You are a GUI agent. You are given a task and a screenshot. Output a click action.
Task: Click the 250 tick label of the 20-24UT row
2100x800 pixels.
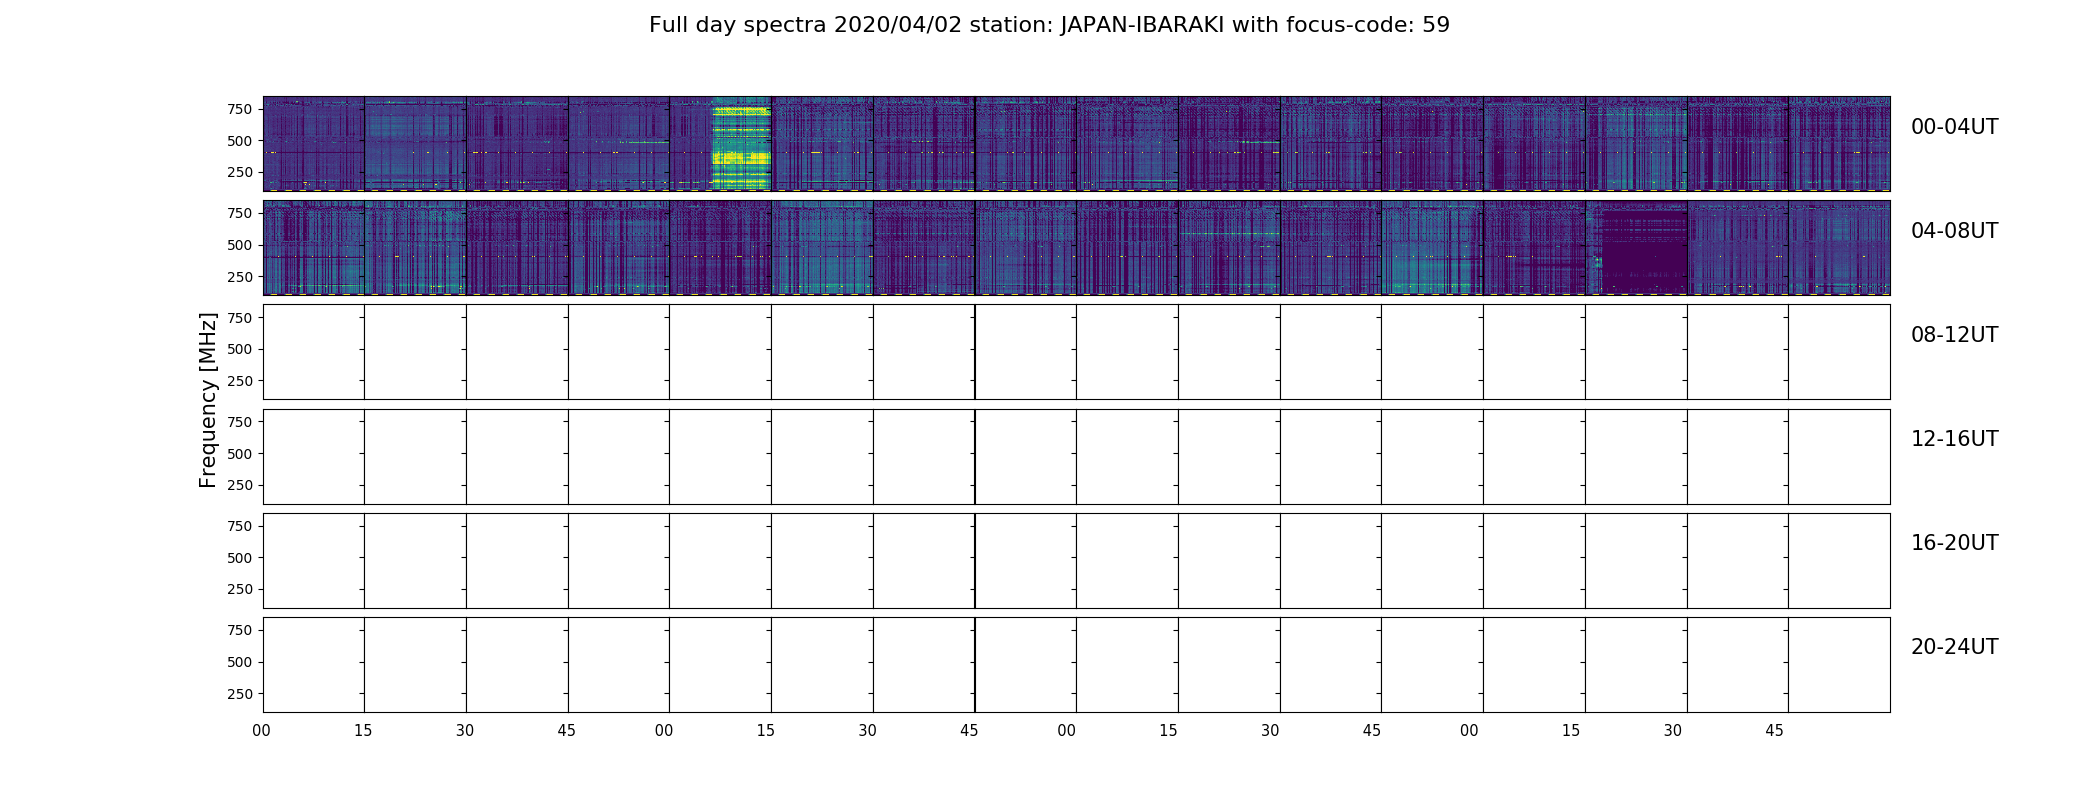click(x=239, y=694)
